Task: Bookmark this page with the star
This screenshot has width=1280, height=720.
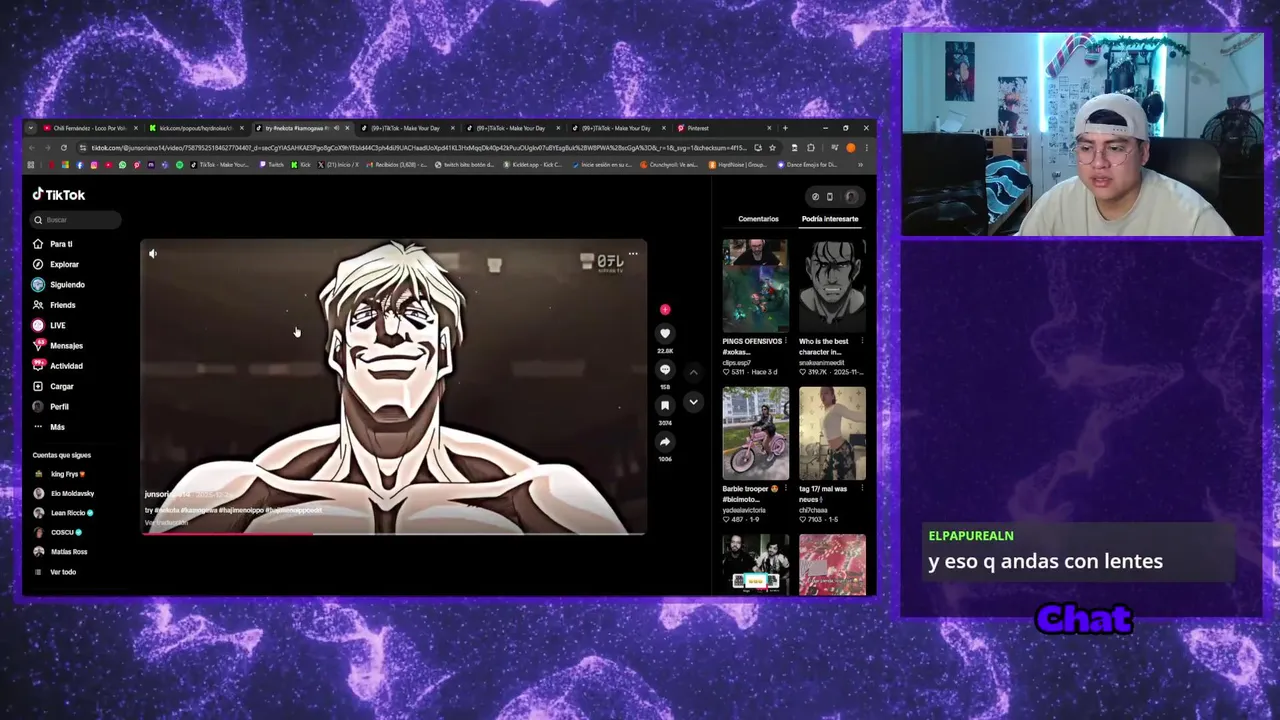Action: tap(772, 148)
